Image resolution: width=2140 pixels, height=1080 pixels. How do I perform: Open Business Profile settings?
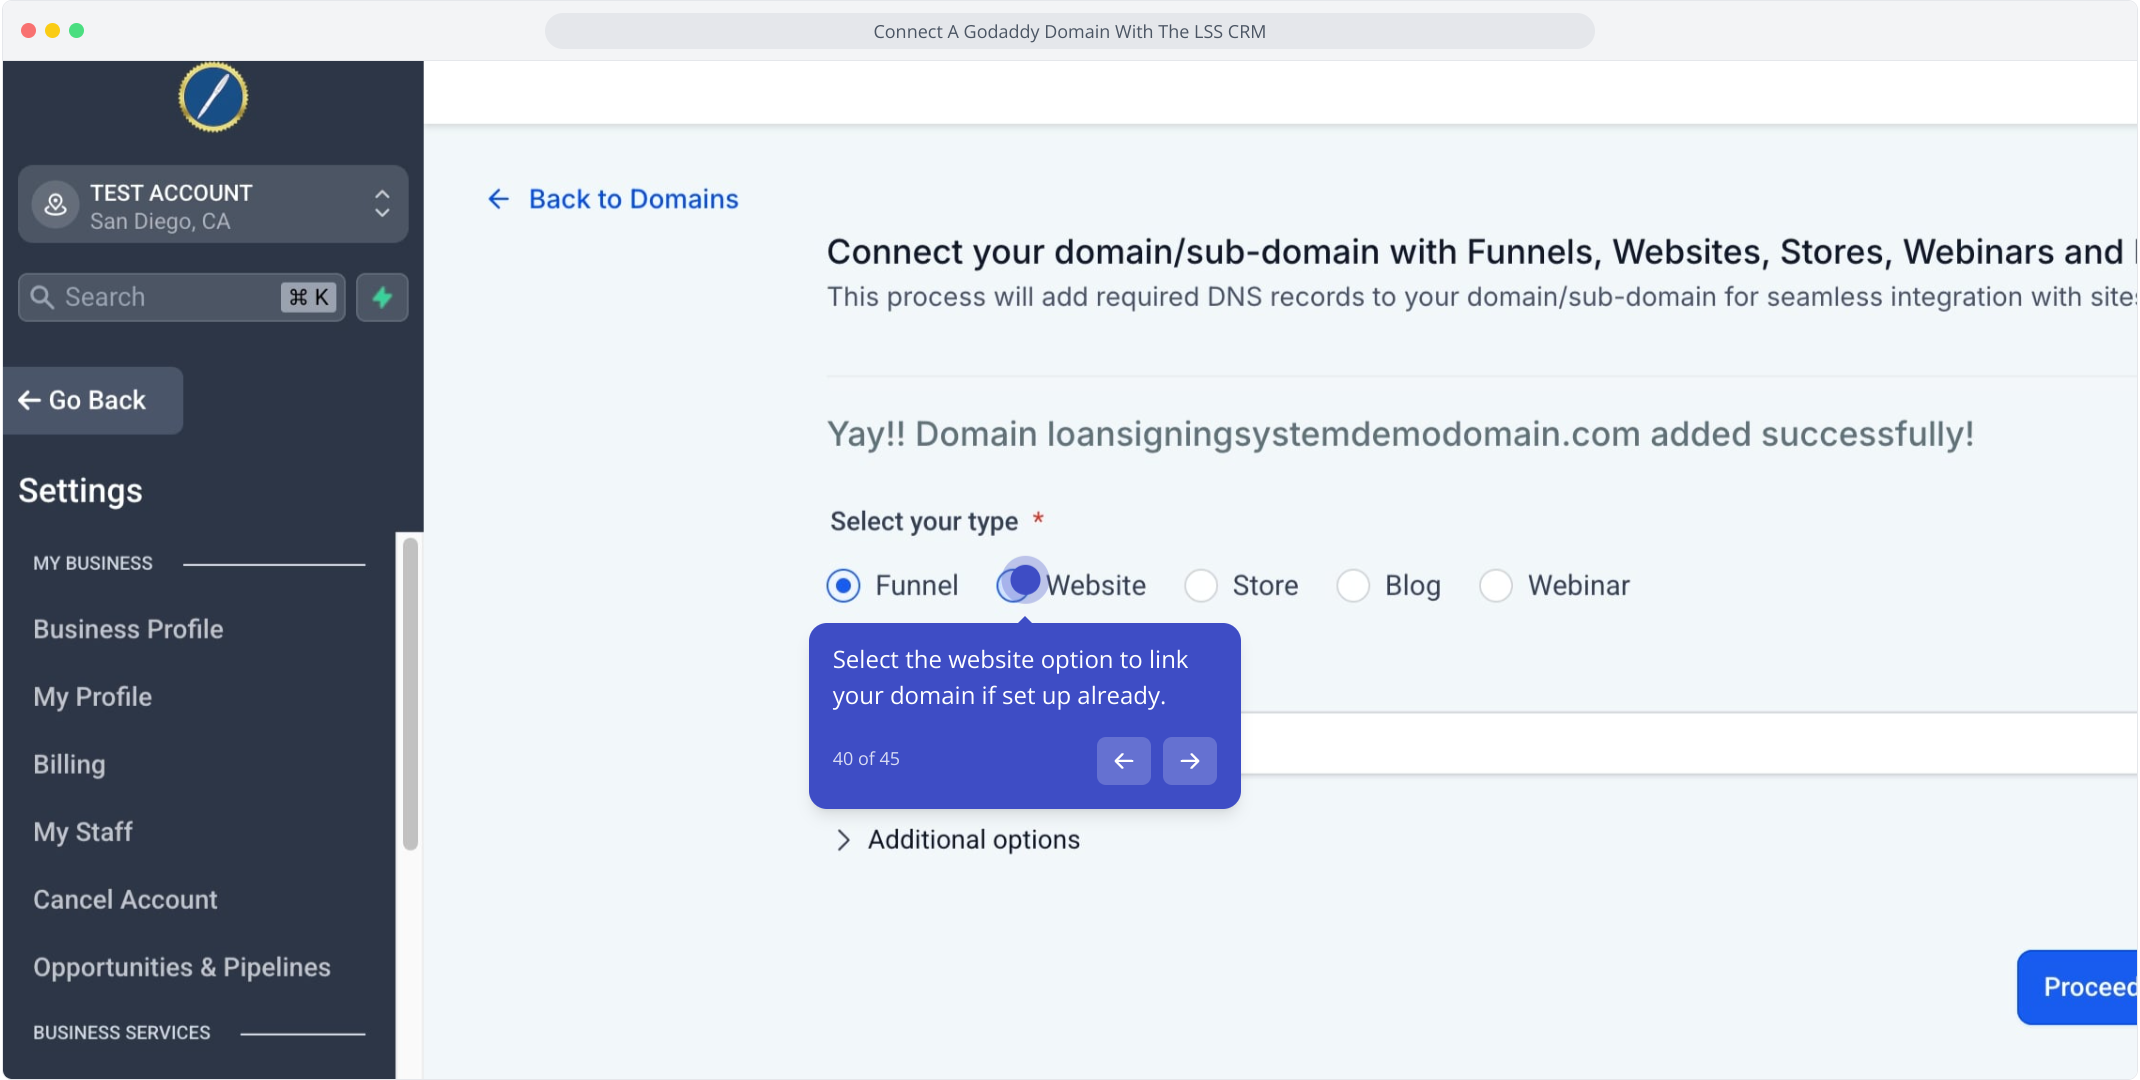pyautogui.click(x=128, y=629)
